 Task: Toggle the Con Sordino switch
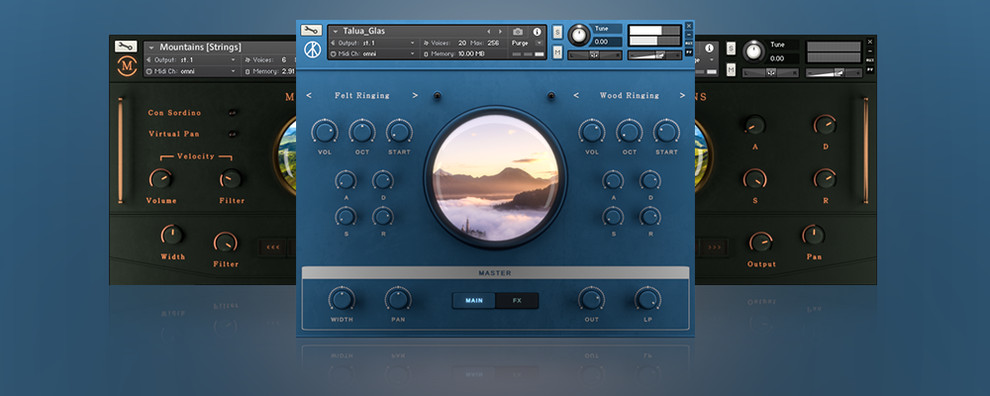tap(232, 112)
